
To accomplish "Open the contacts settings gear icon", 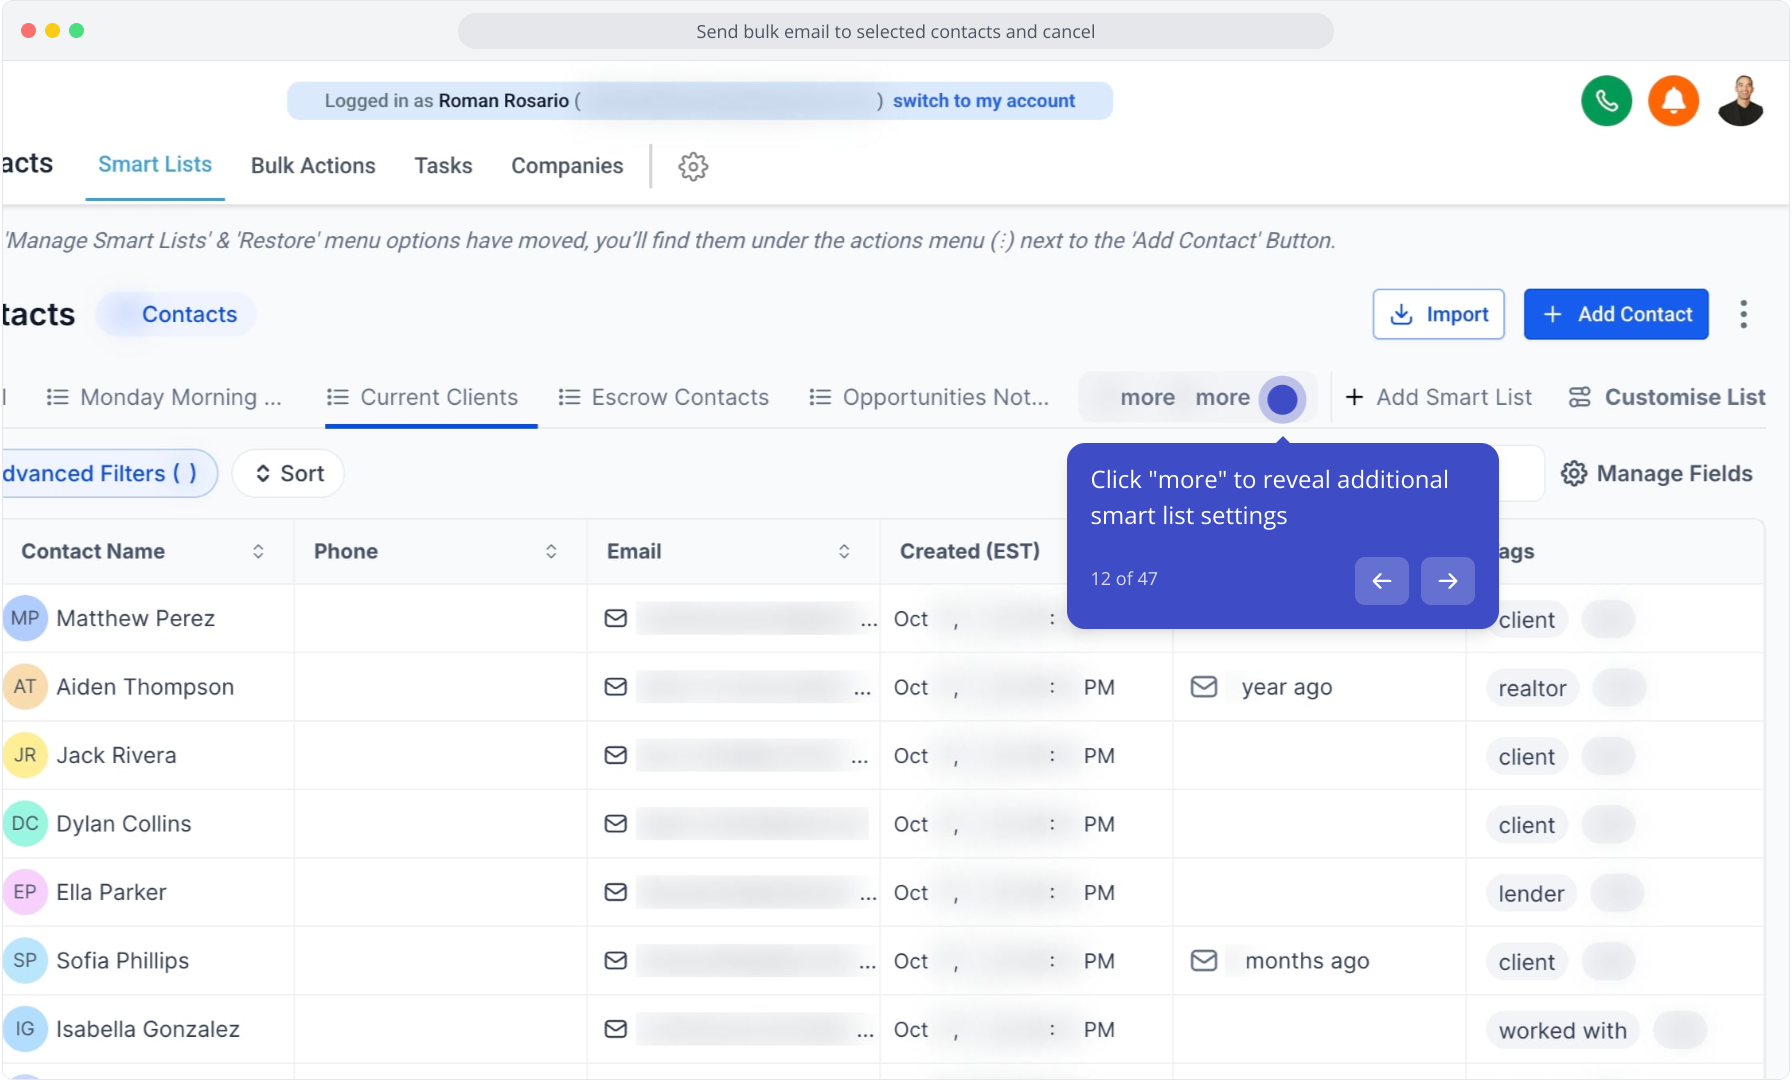I will point(693,166).
